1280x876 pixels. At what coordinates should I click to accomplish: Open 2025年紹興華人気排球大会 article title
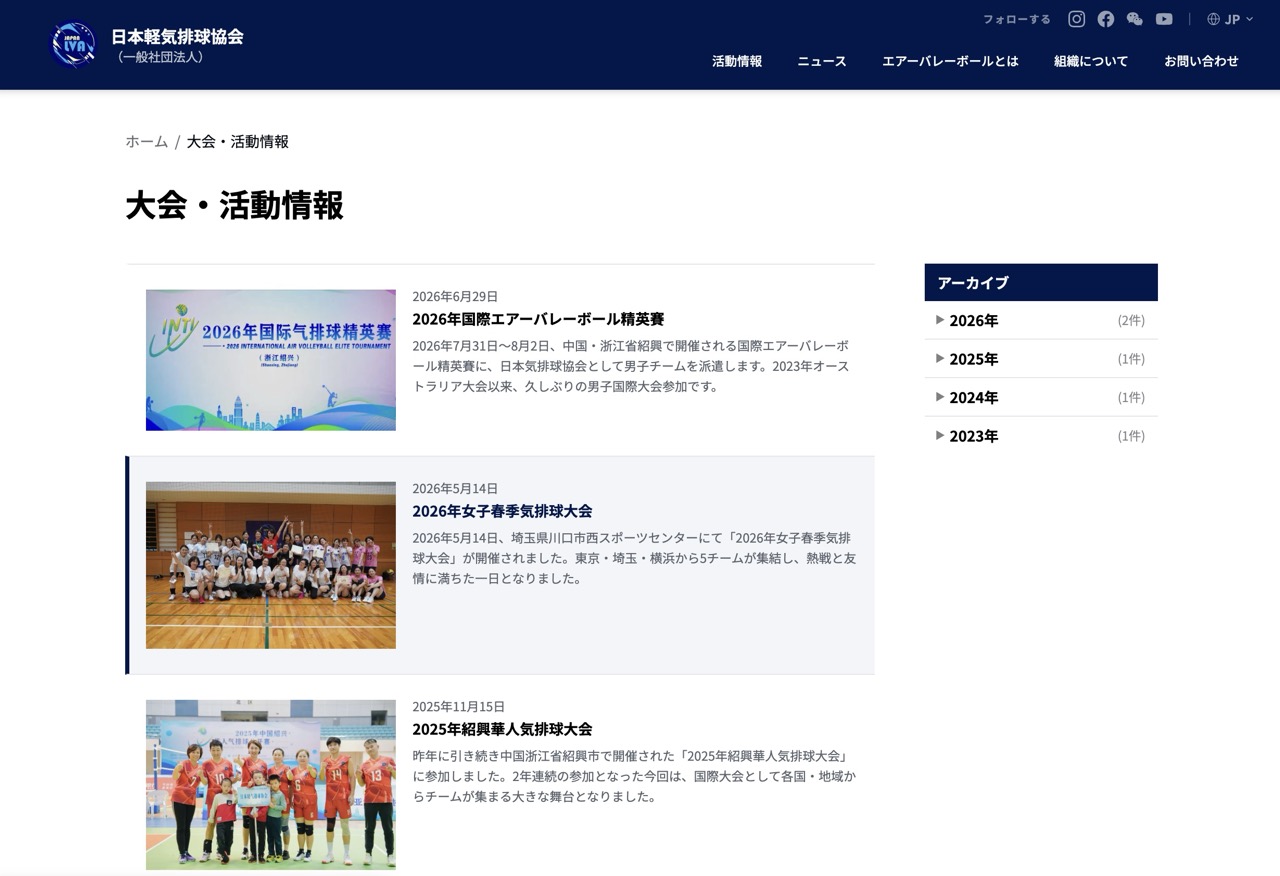[x=502, y=729]
